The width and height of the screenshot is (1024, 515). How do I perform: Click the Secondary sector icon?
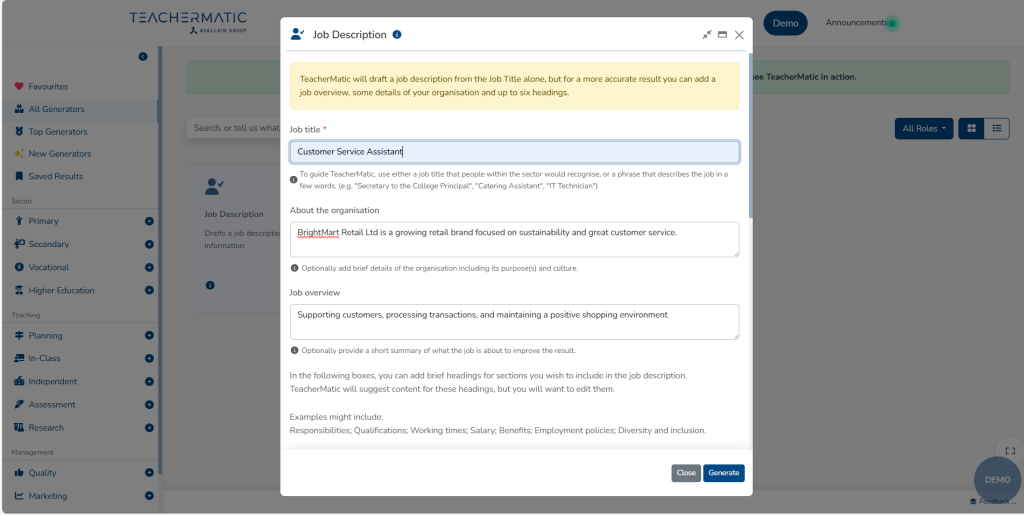click(19, 243)
